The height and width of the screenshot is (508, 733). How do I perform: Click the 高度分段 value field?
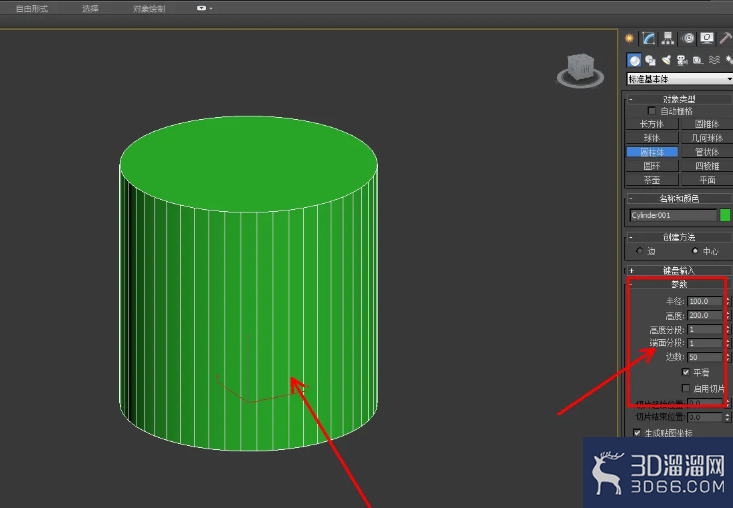coord(705,329)
